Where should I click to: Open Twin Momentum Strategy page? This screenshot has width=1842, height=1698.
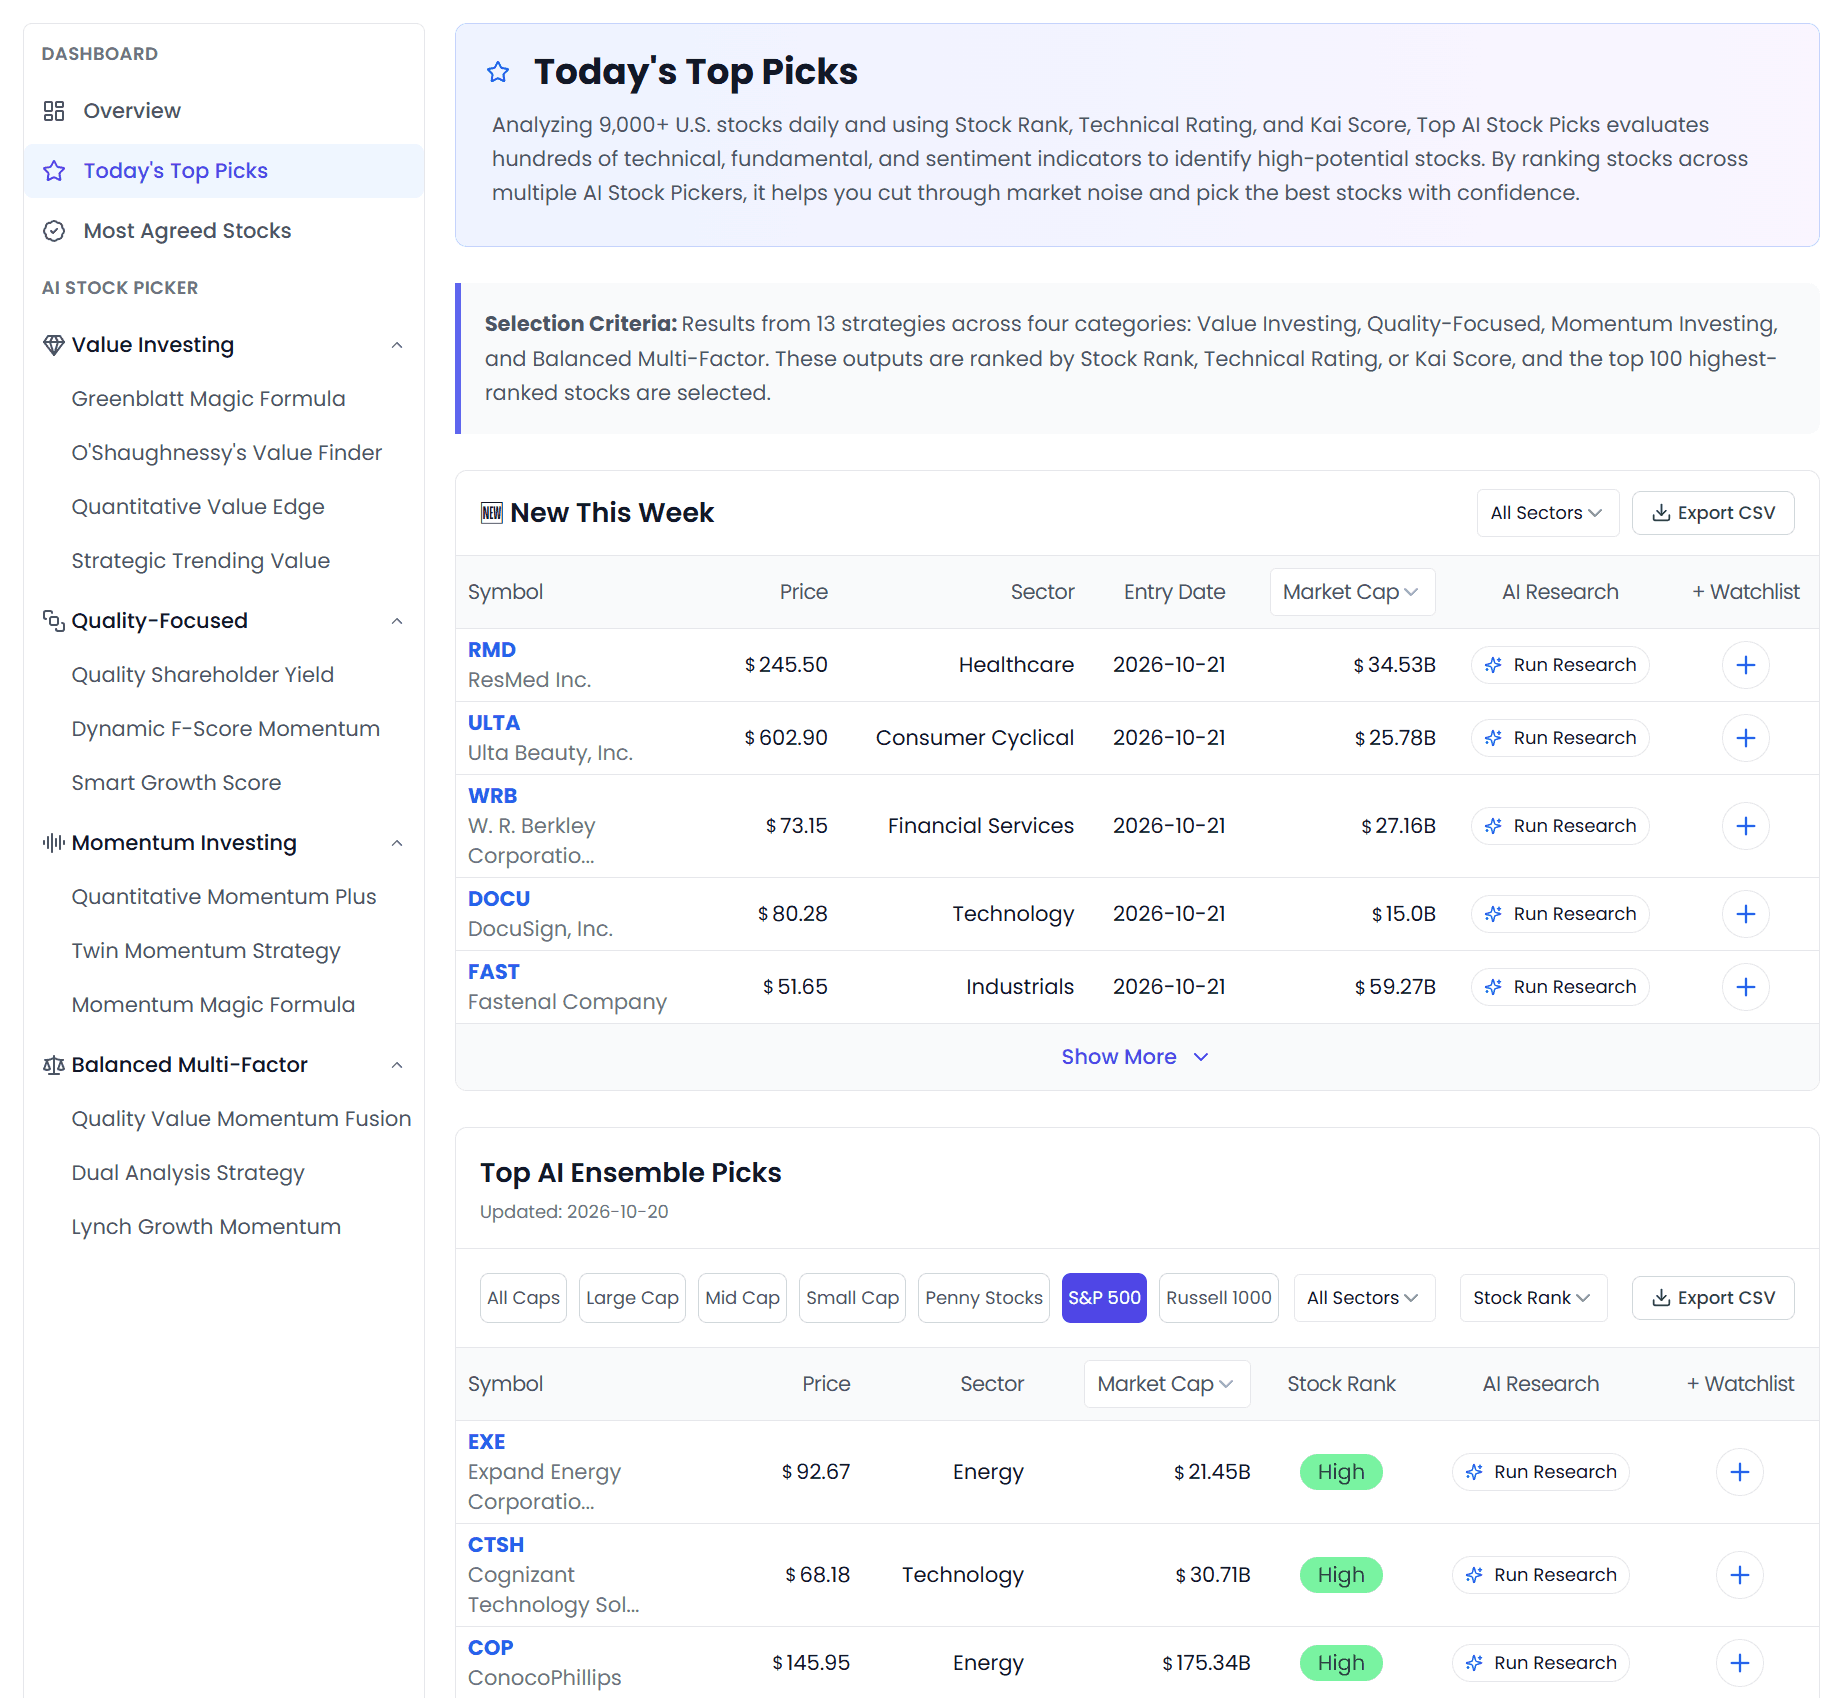point(206,951)
